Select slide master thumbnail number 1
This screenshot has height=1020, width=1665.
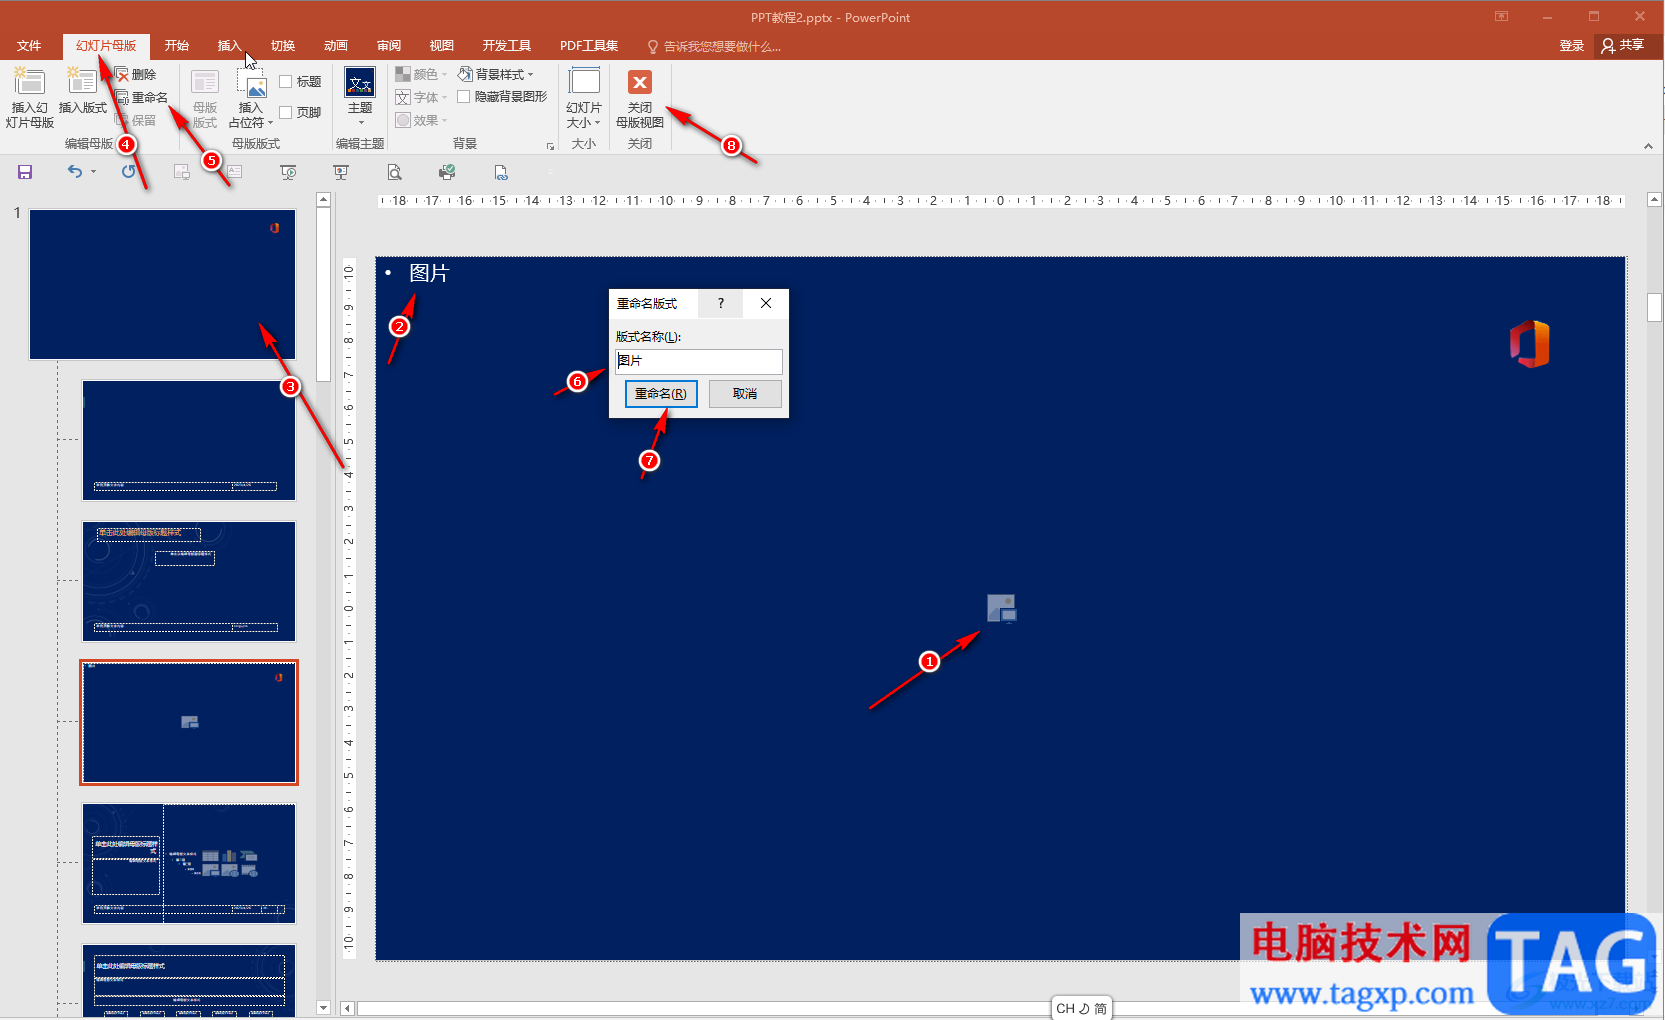click(x=162, y=284)
